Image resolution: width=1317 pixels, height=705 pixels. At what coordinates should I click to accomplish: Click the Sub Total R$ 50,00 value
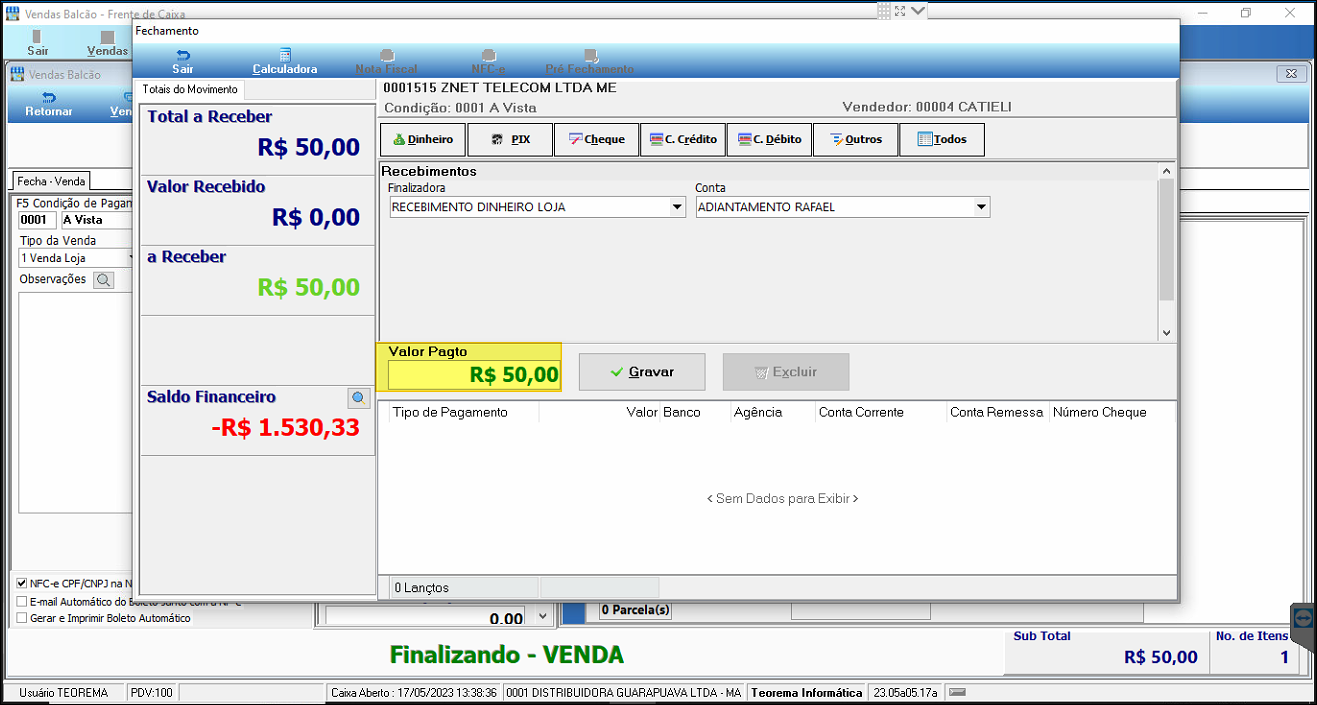point(1160,657)
